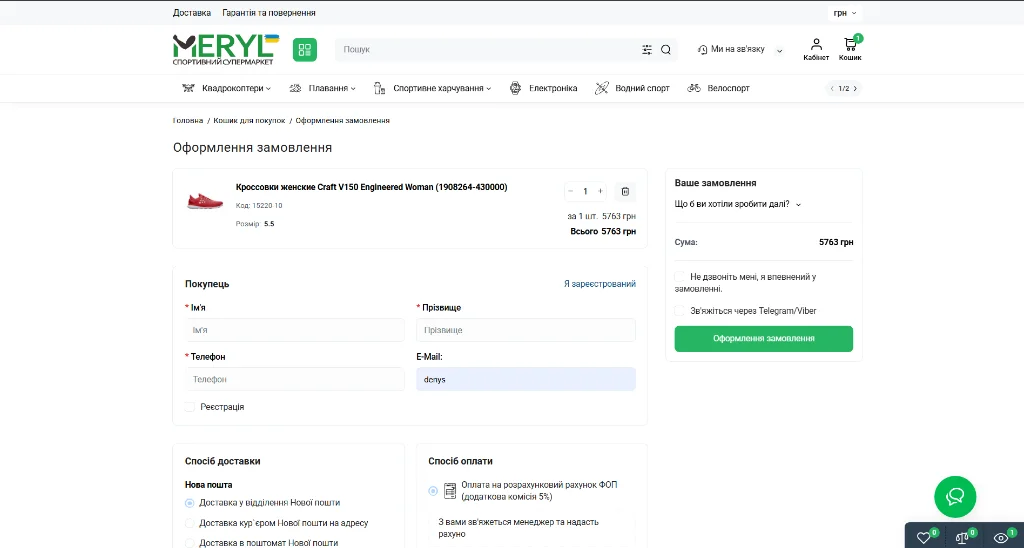The height and width of the screenshot is (548, 1024).
Task: Click the Сума amount '5763 грн'
Action: [x=836, y=242]
